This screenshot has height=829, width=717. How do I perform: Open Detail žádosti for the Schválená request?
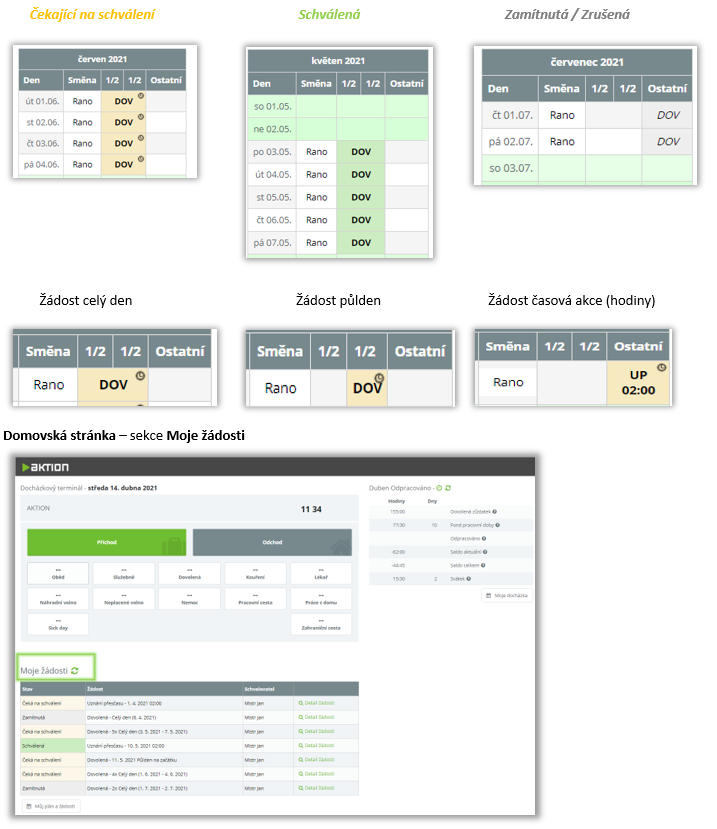coord(316,745)
